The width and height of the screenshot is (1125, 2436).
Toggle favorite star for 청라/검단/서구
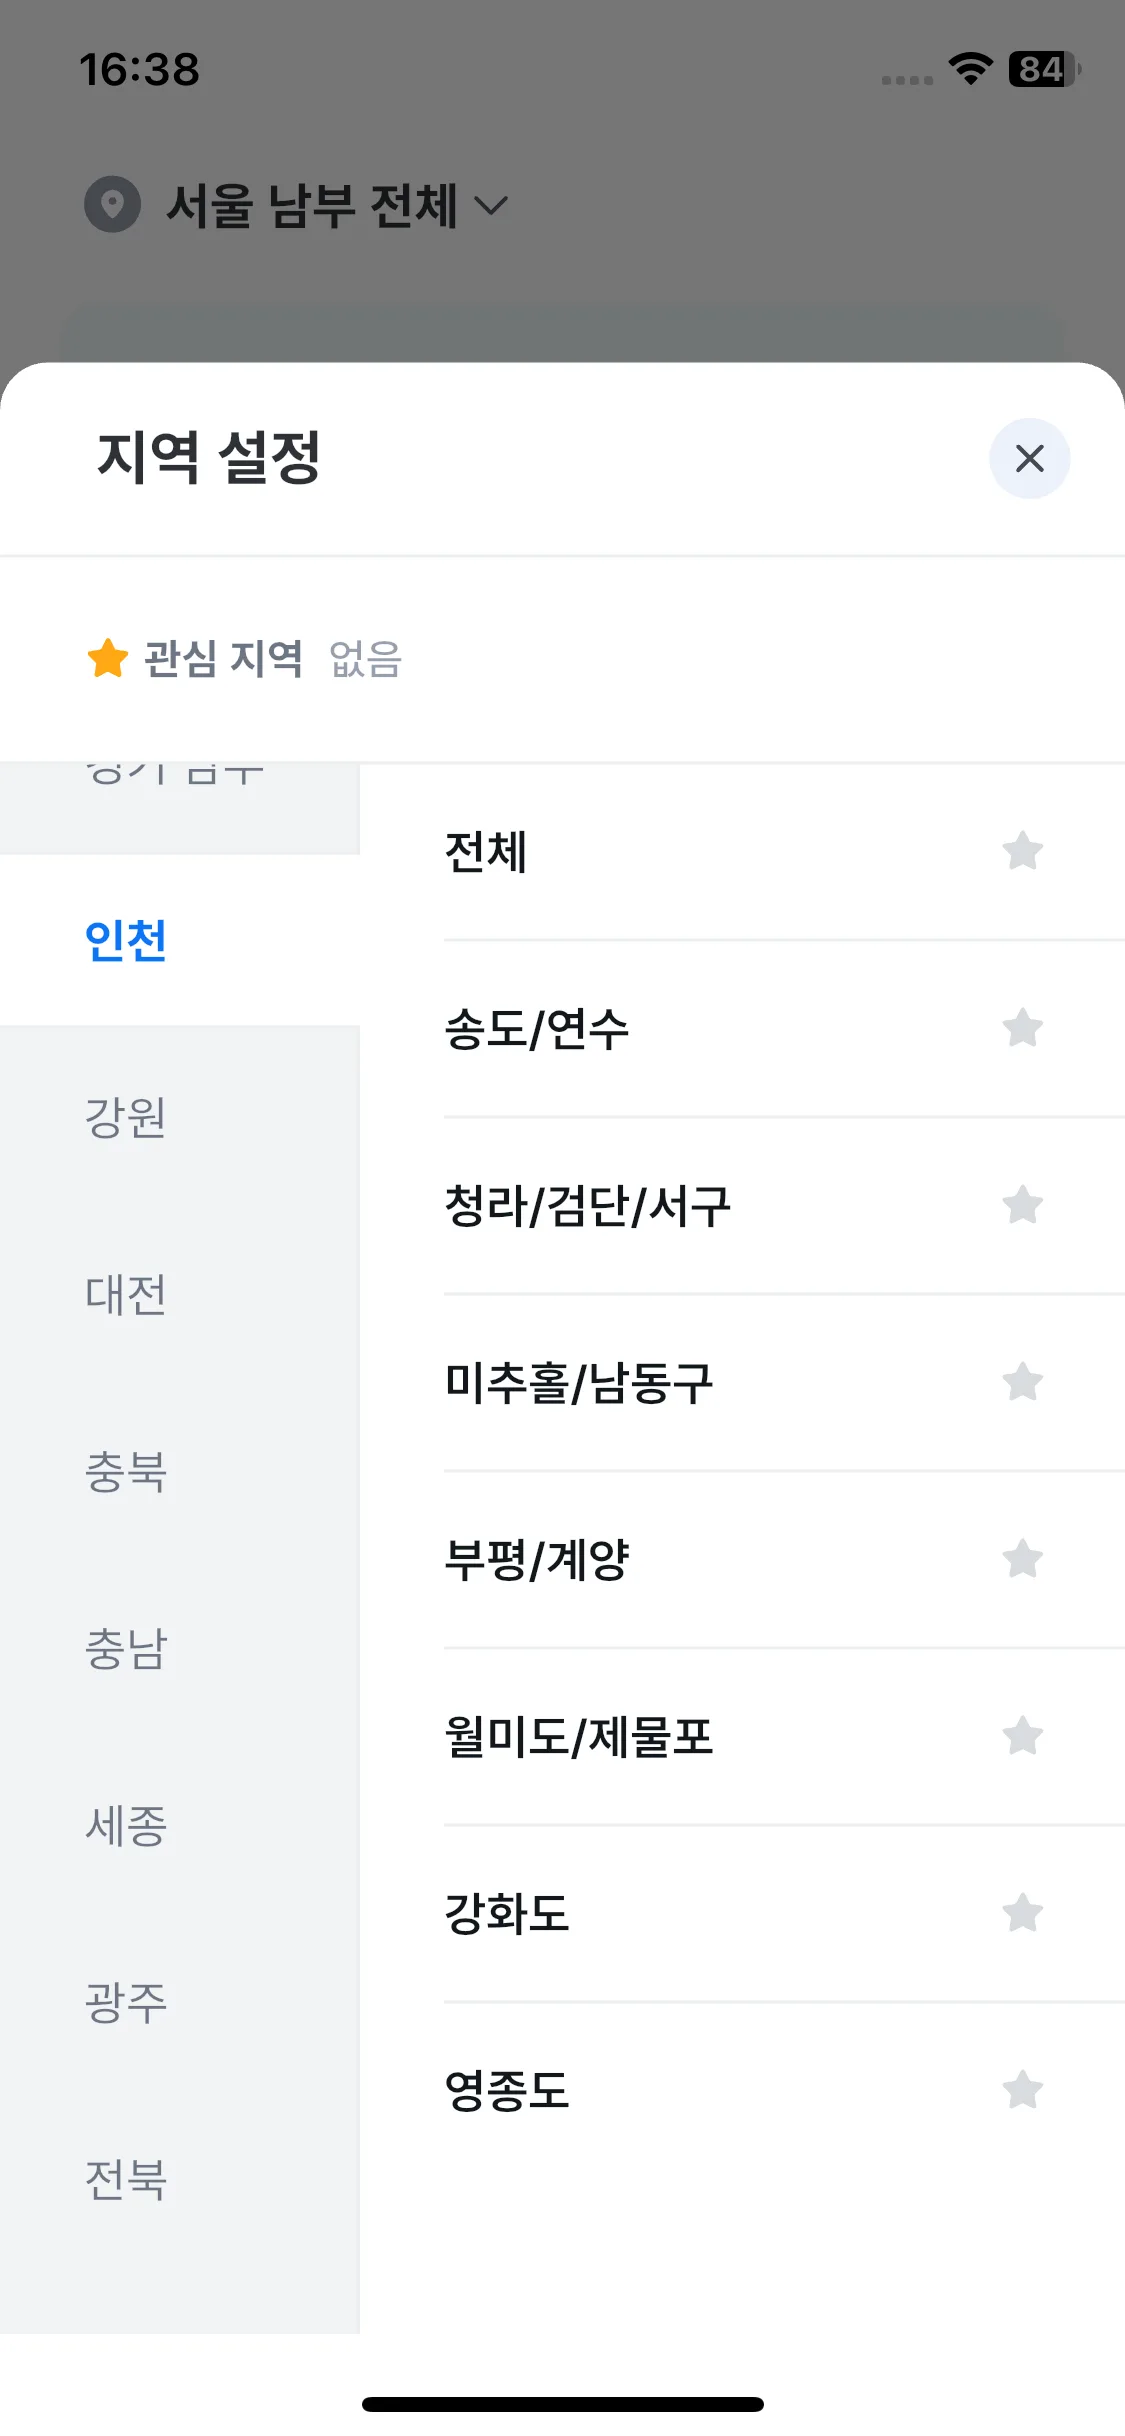point(1022,1205)
